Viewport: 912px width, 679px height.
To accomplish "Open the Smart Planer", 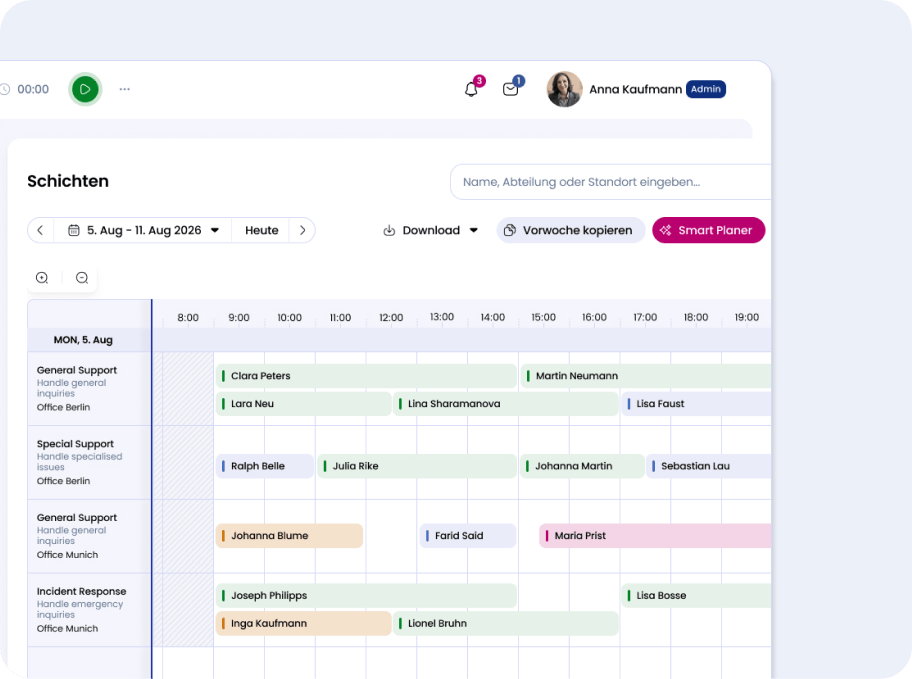I will click(708, 230).
